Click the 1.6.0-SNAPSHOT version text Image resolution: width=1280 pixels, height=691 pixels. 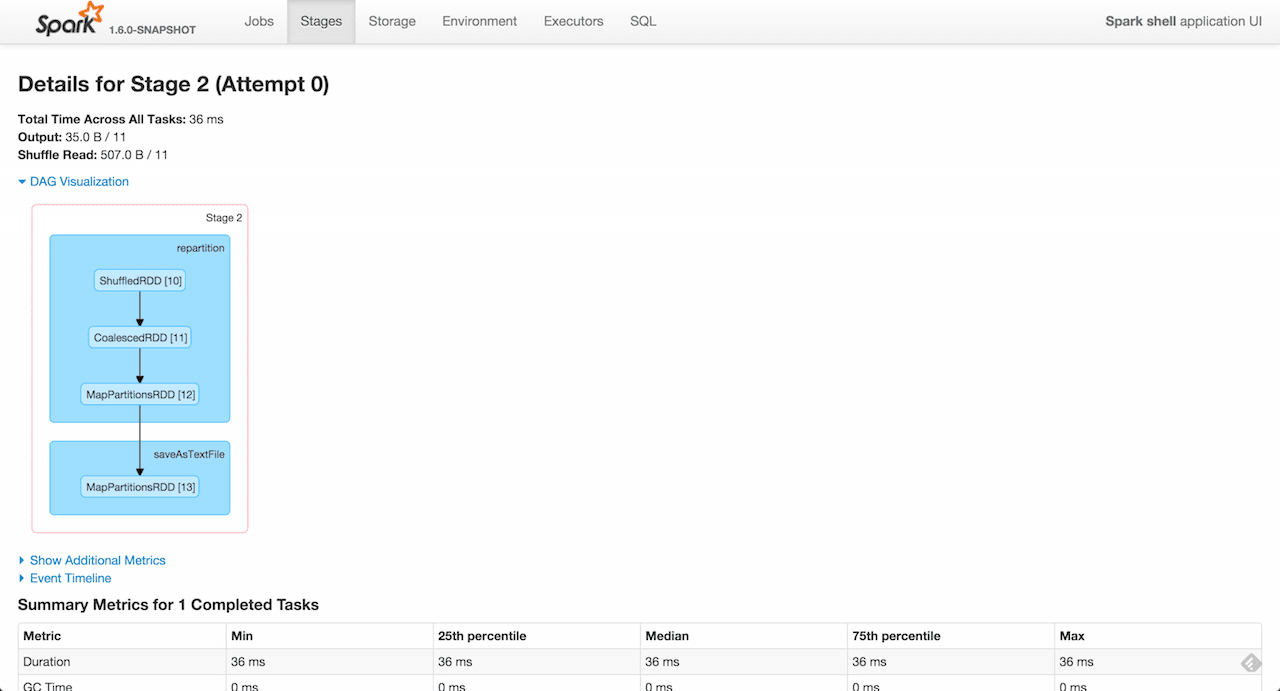tap(152, 30)
